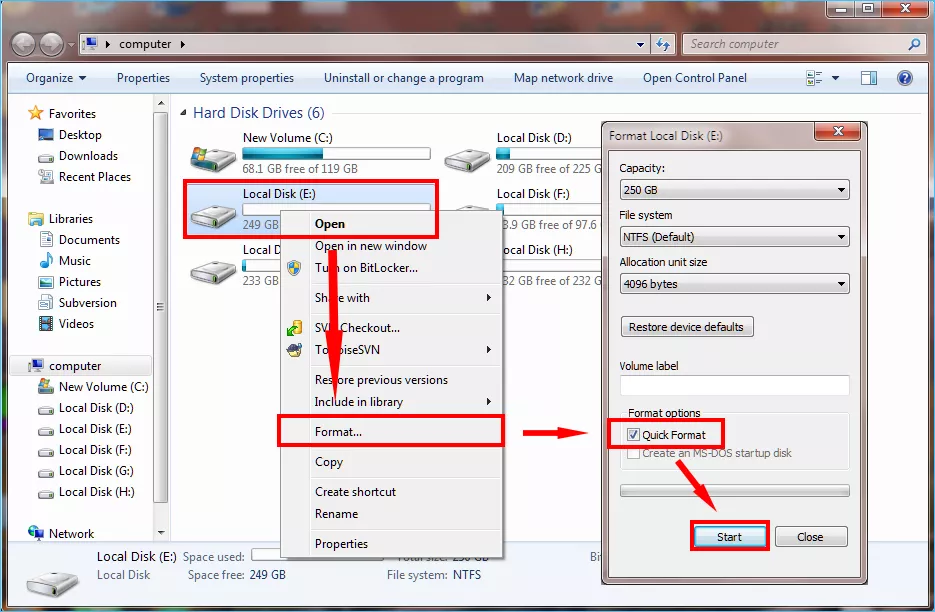The width and height of the screenshot is (935, 612).
Task: Click the BitLocker shield icon in context menu
Action: (294, 268)
